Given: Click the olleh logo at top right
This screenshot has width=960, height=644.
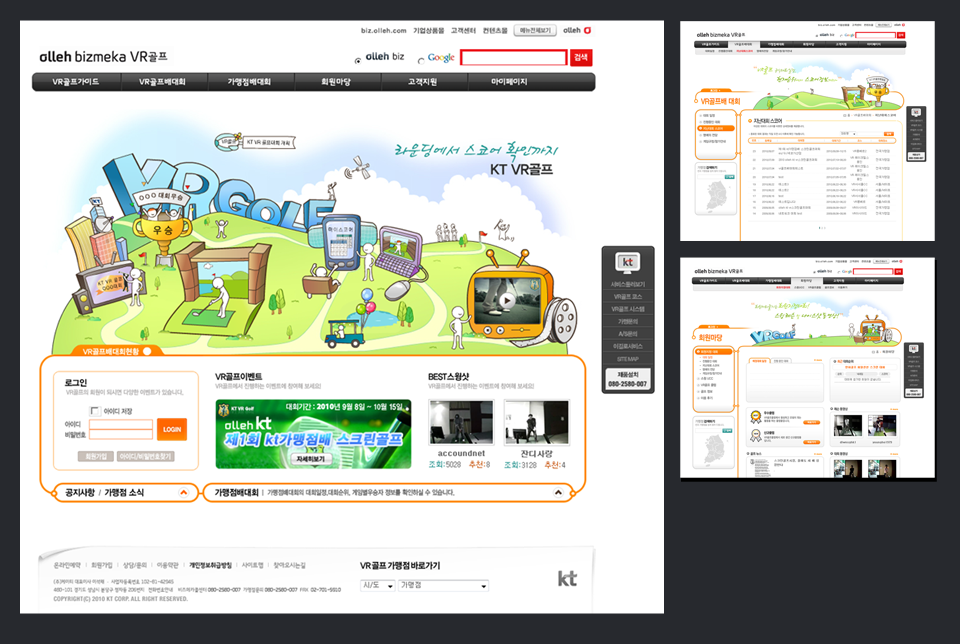Looking at the screenshot, I should point(577,30).
